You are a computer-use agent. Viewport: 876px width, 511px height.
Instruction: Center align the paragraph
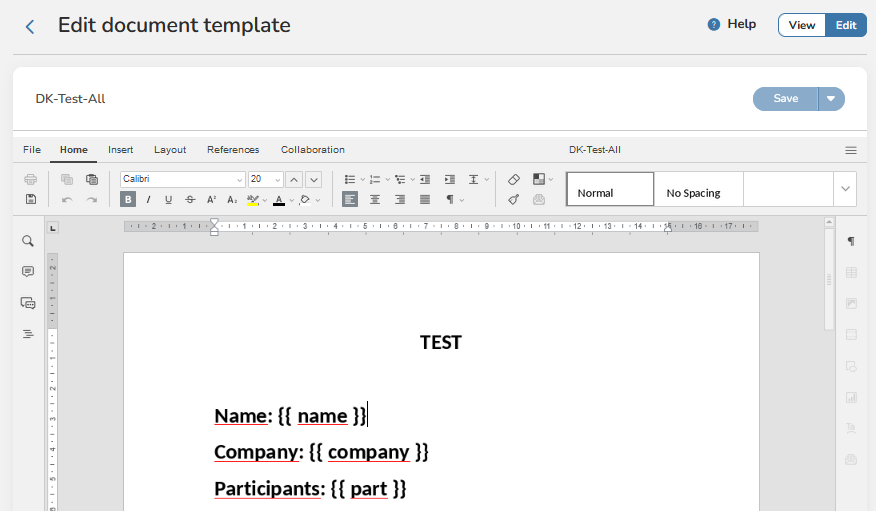click(375, 199)
